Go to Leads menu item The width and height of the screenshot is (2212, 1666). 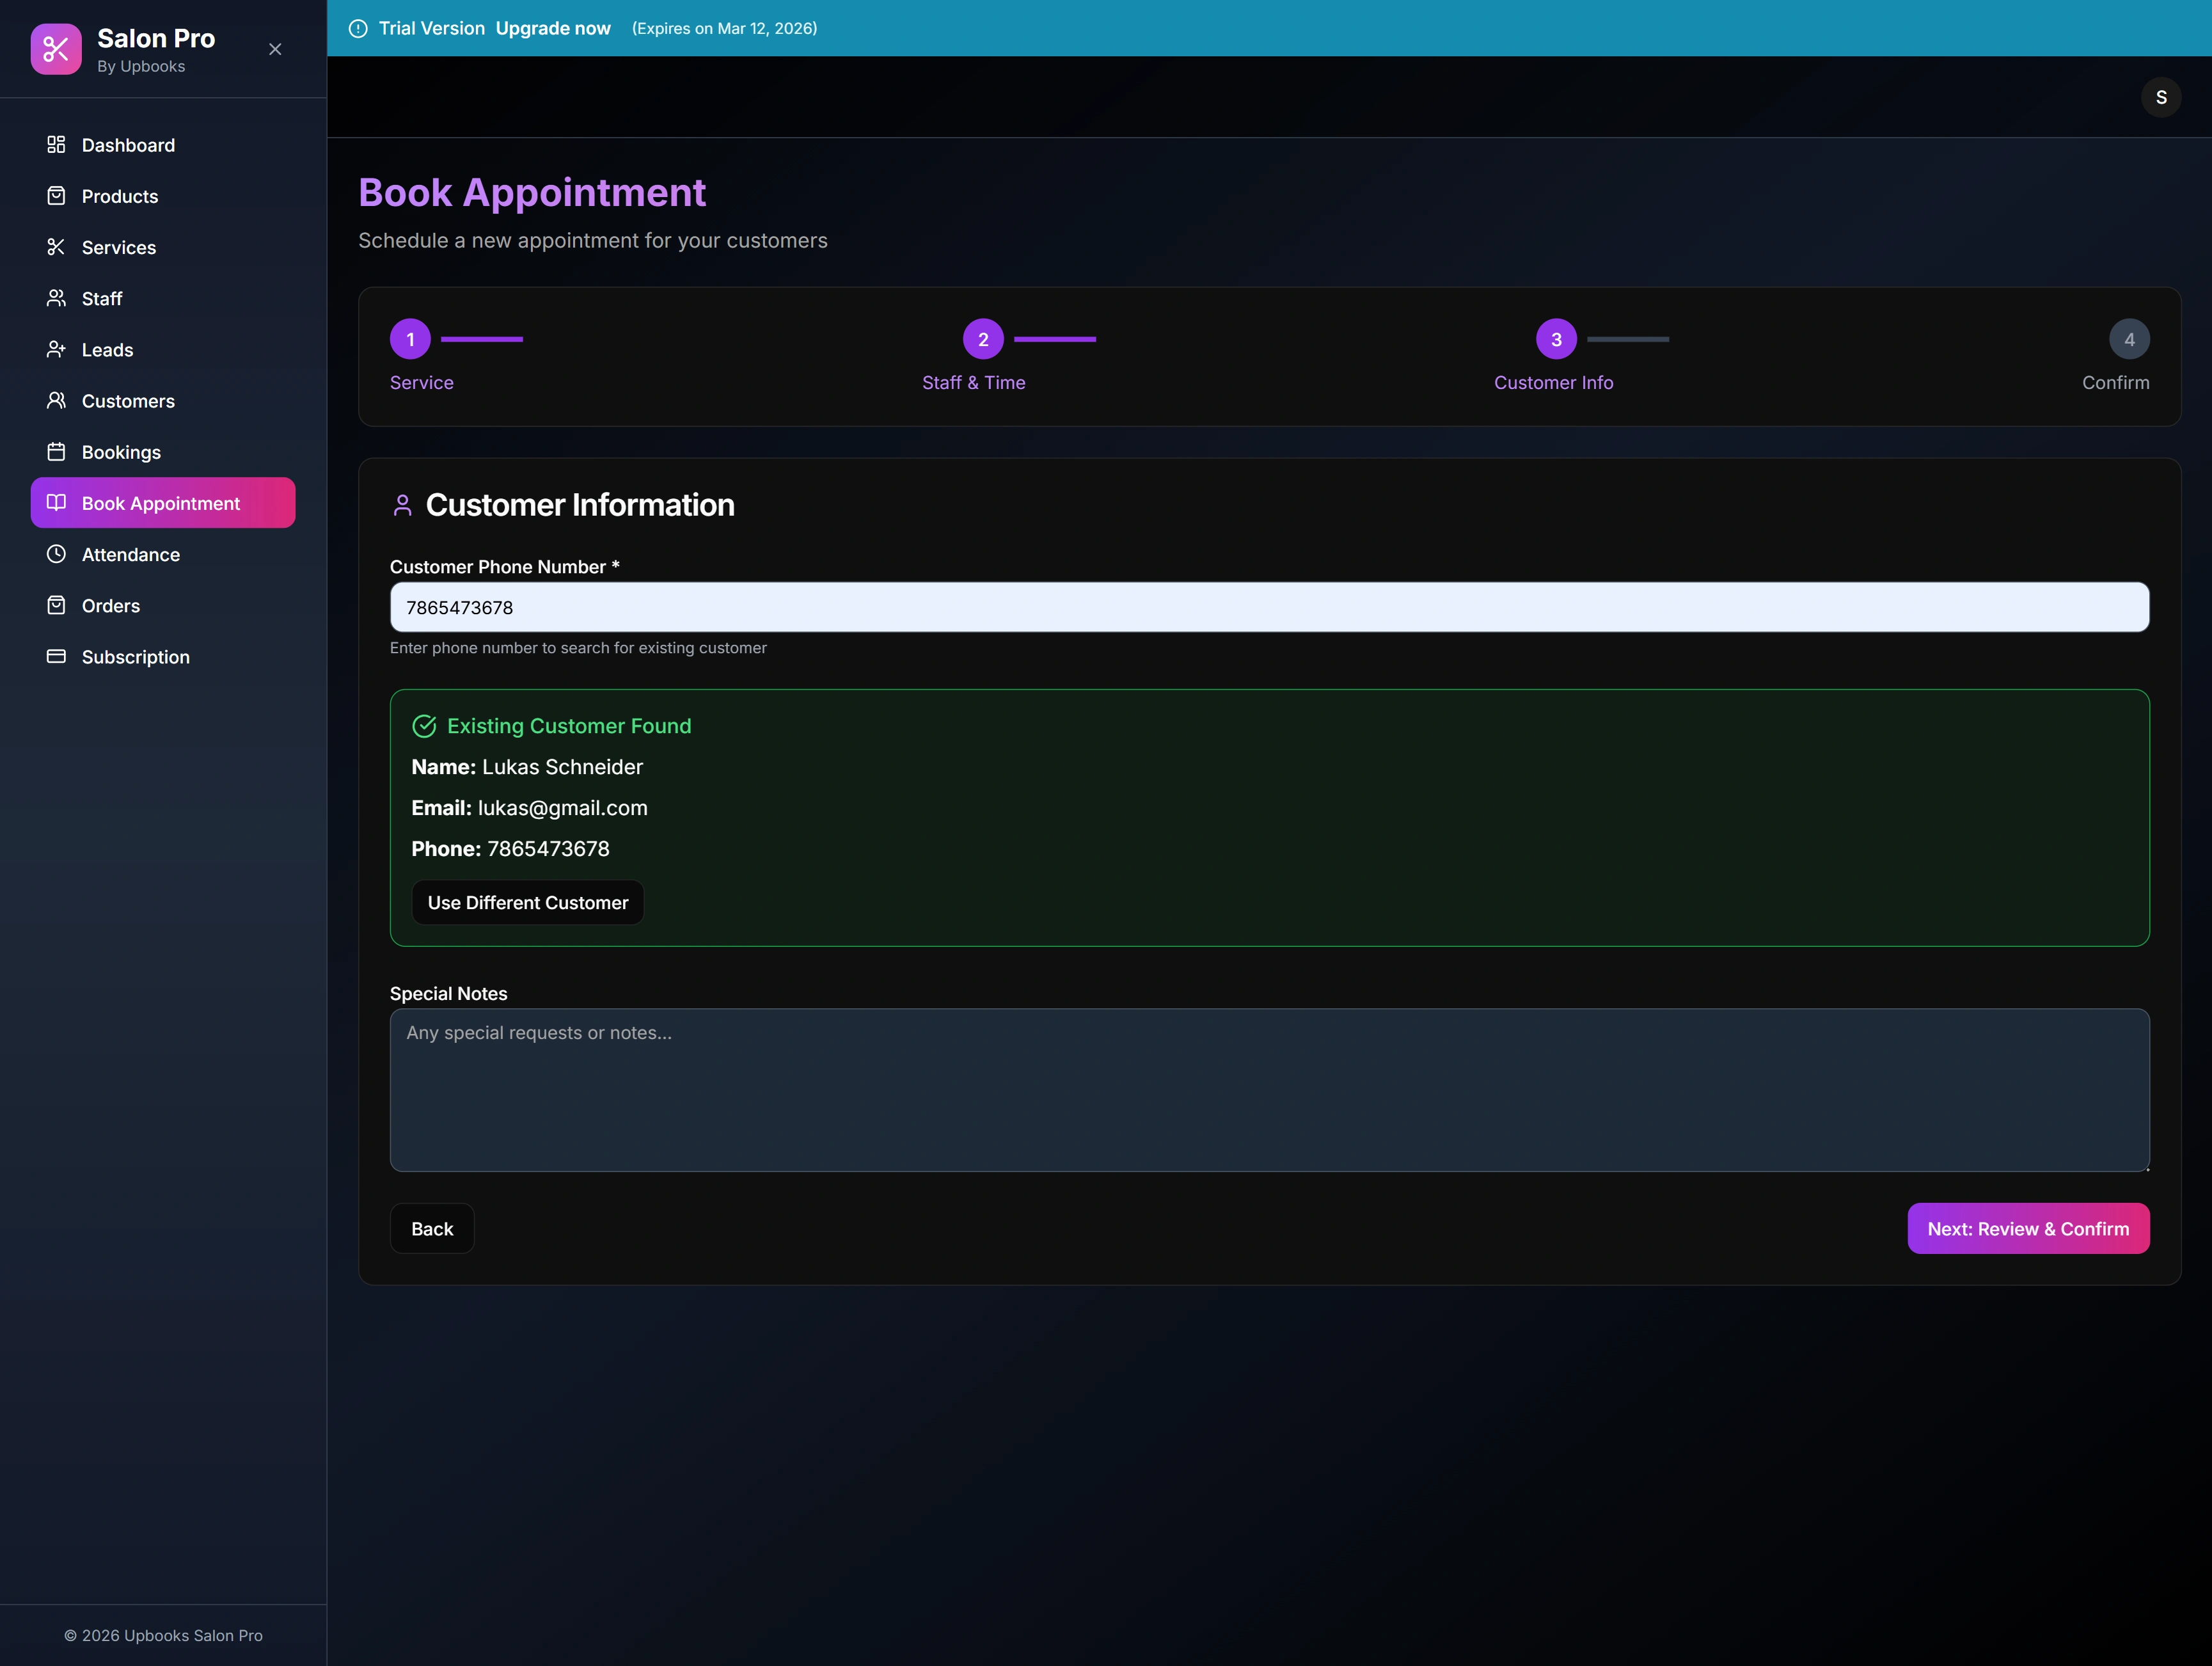[107, 350]
